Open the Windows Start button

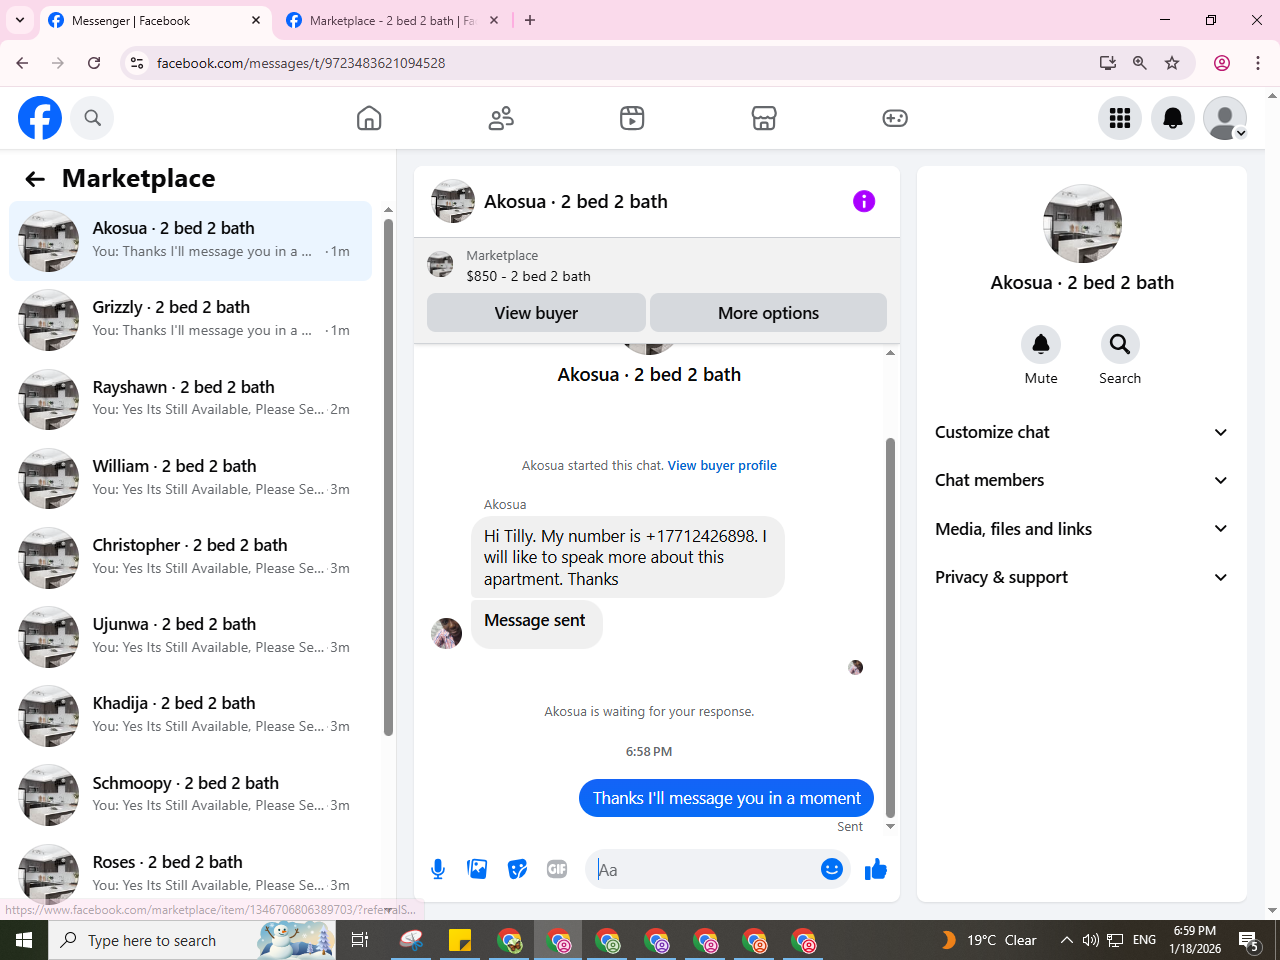tap(24, 940)
